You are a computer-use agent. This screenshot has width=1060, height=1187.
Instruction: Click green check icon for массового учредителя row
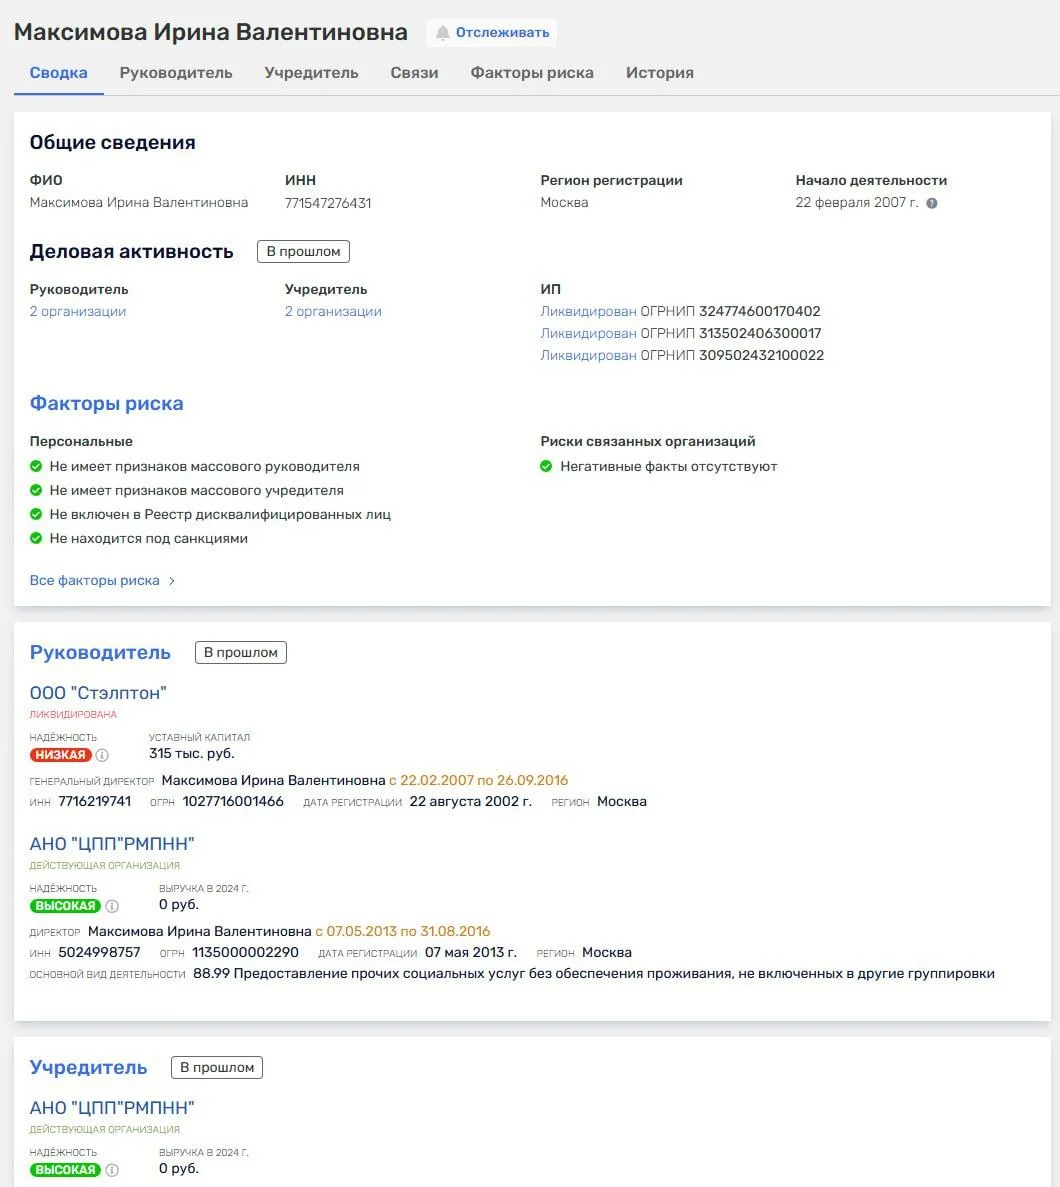[36, 491]
